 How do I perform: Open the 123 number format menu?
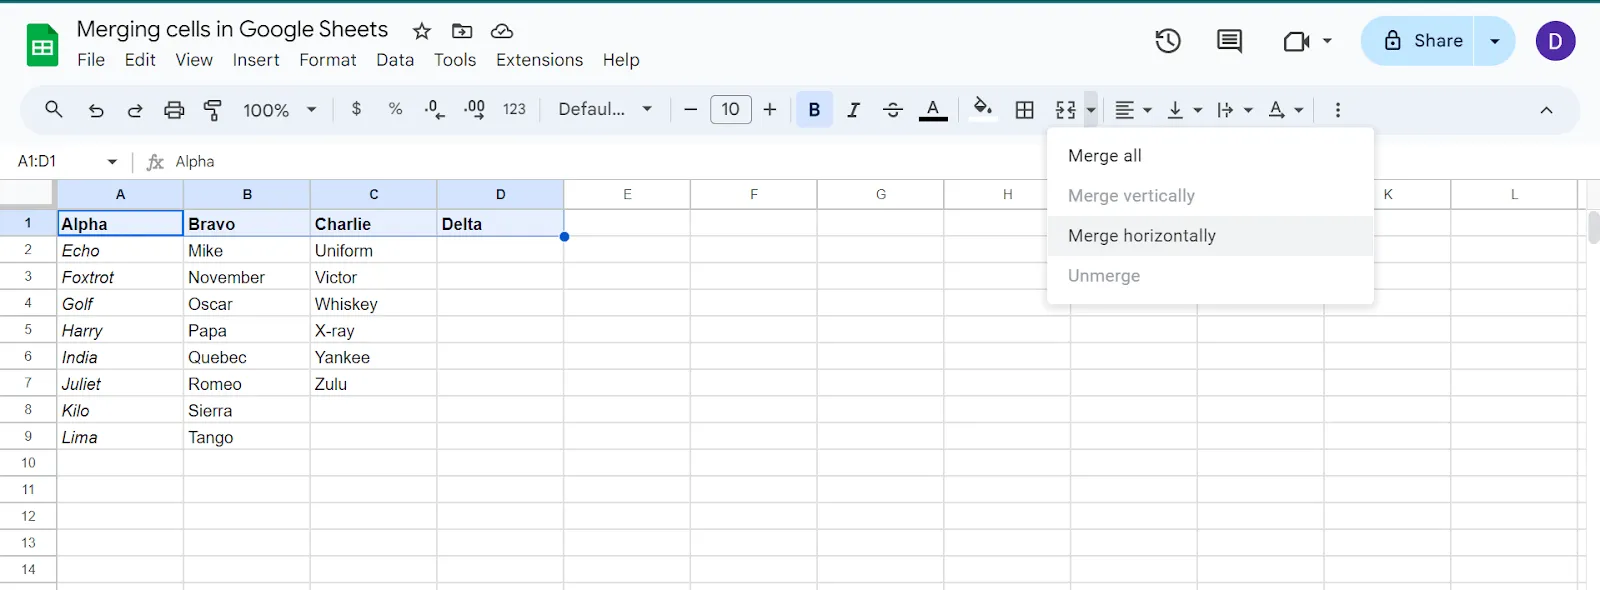(x=514, y=109)
